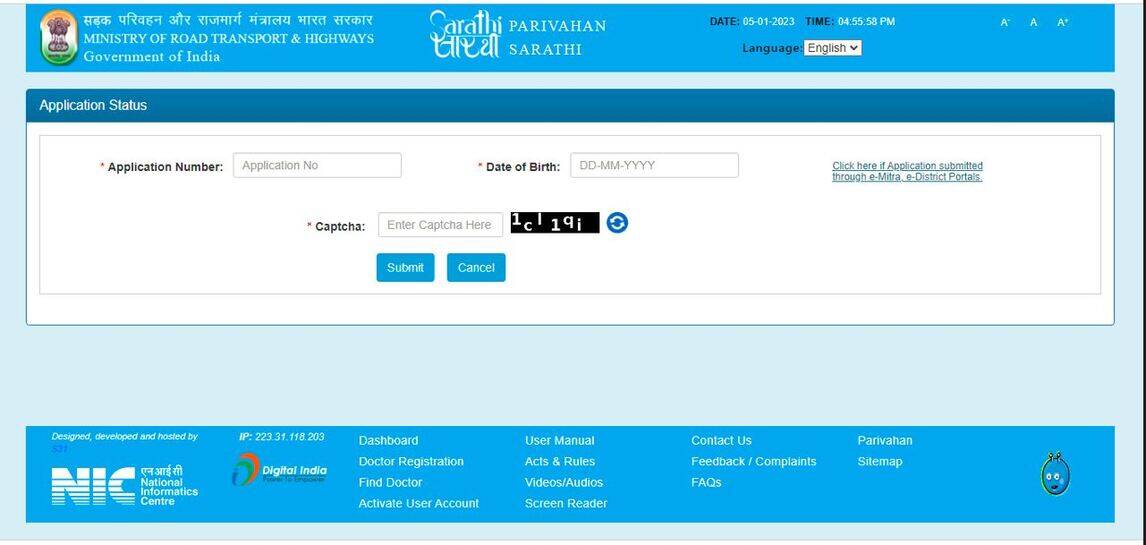Screen dimensions: 1146x545
Task: Decrease font size with A- button
Action: (x=1005, y=23)
